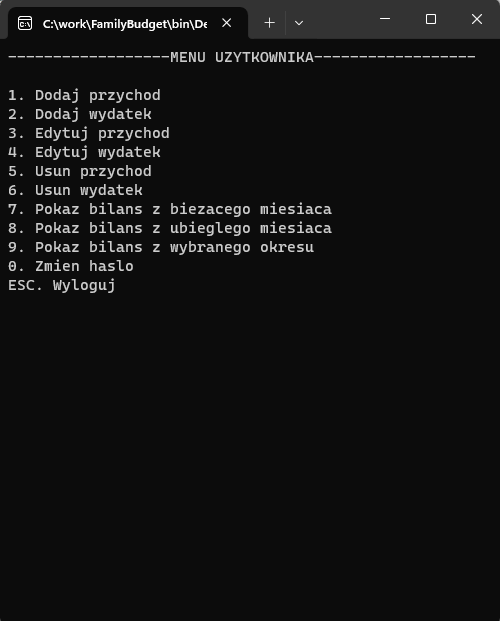Click the Usun przychod option text
500x621 pixels.
click(93, 171)
